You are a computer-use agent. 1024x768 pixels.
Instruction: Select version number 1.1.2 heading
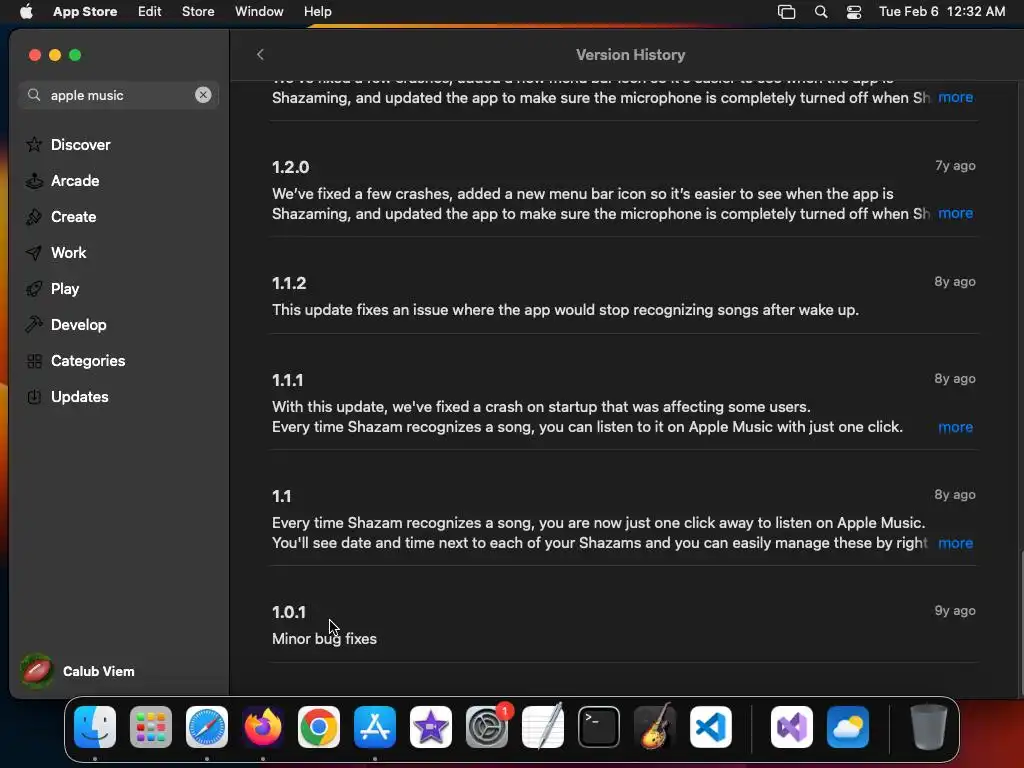point(289,283)
